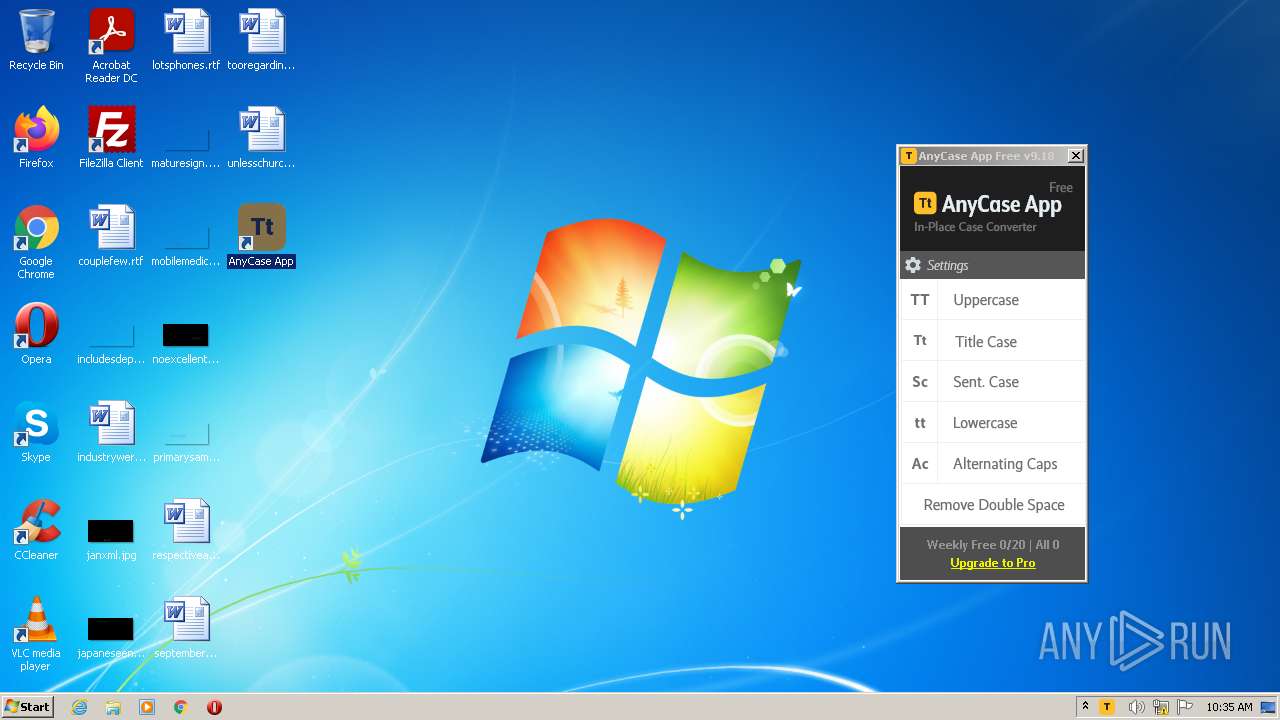Click Remove Double Space
The height and width of the screenshot is (720, 1280).
pos(992,505)
